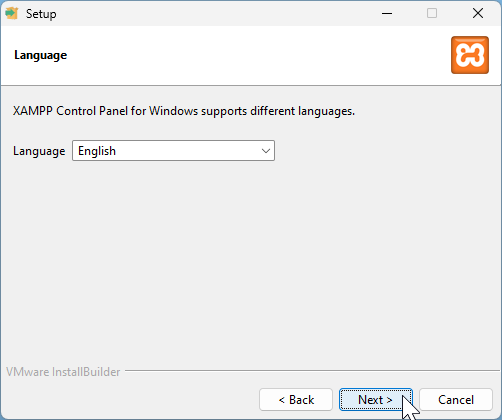Minimize the Setup window
Screen dimensions: 502x420
coord(387,13)
